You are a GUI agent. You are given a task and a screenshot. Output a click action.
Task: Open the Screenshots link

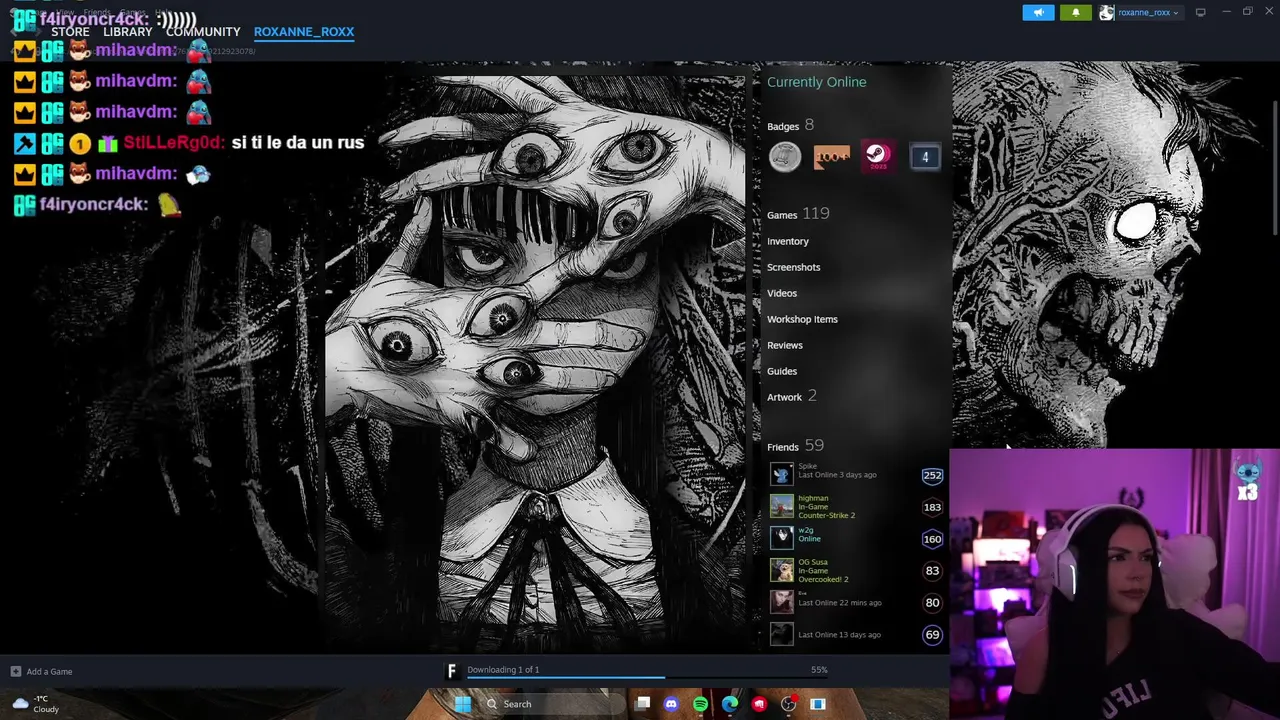tap(793, 267)
